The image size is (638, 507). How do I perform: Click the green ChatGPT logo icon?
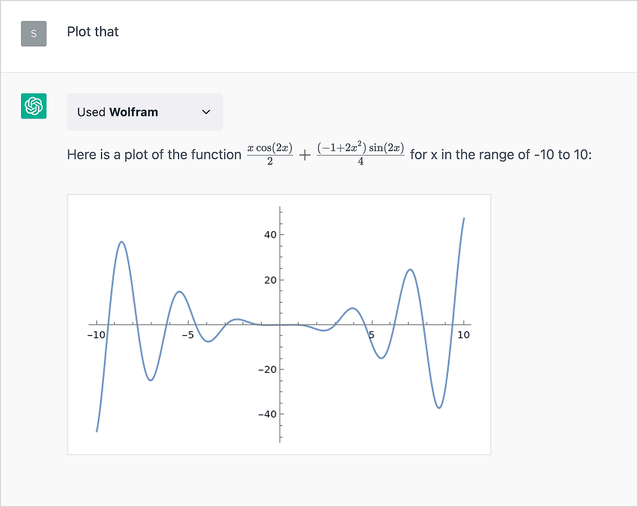[x=33, y=106]
